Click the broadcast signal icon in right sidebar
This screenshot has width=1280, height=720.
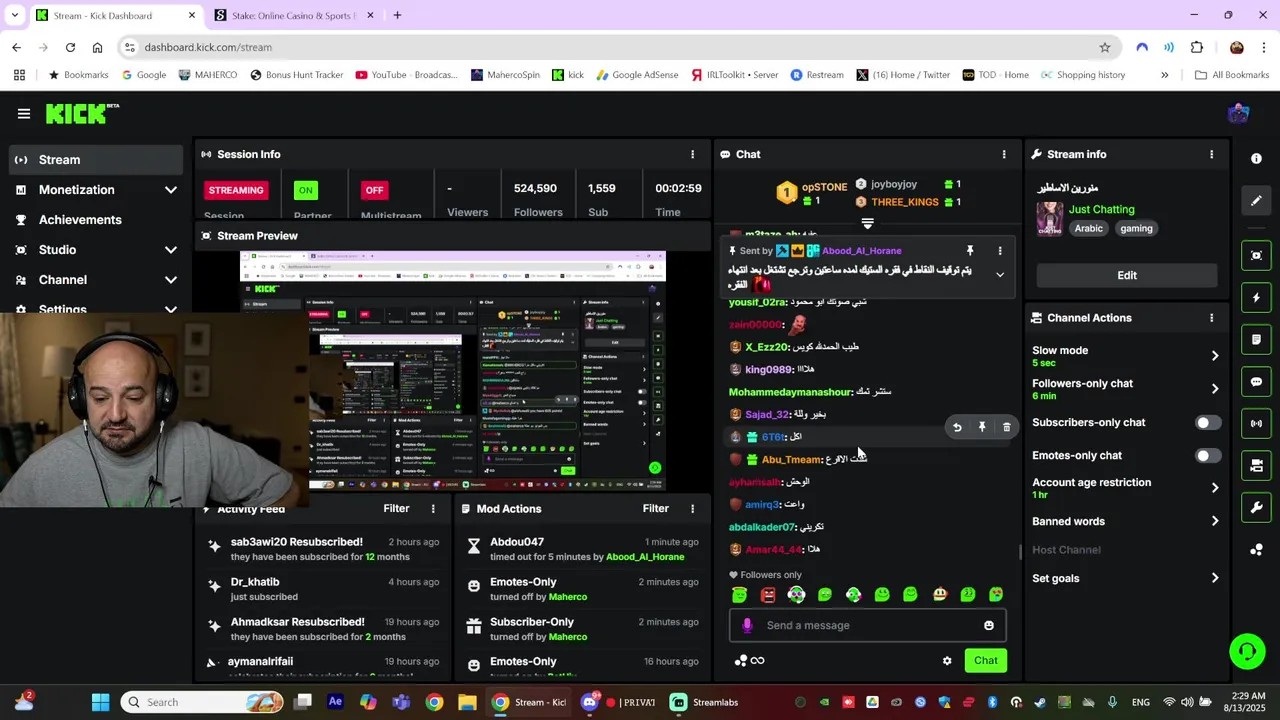click(x=1256, y=423)
